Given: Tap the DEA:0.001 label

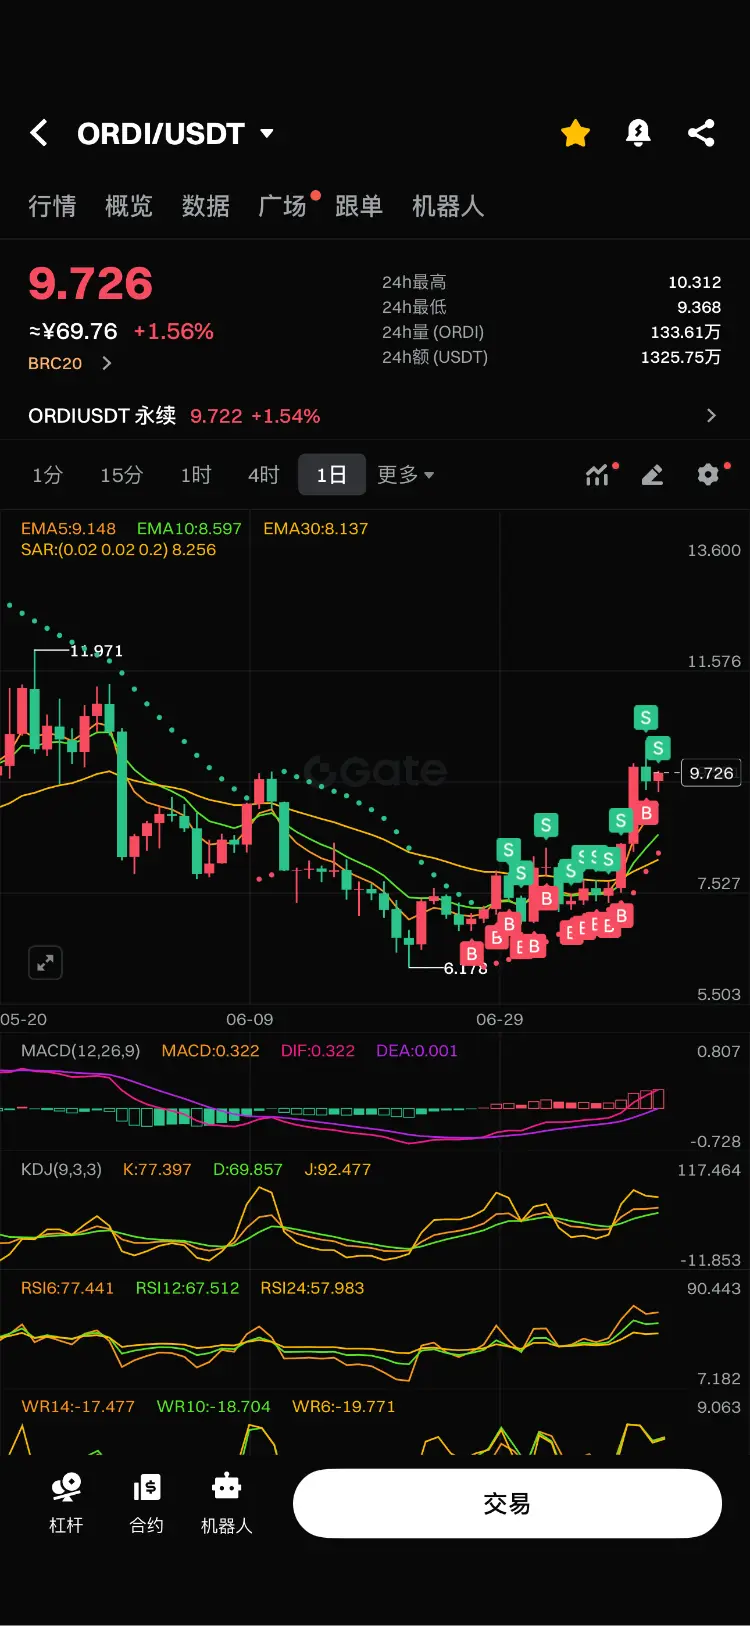Looking at the screenshot, I should [x=417, y=1051].
